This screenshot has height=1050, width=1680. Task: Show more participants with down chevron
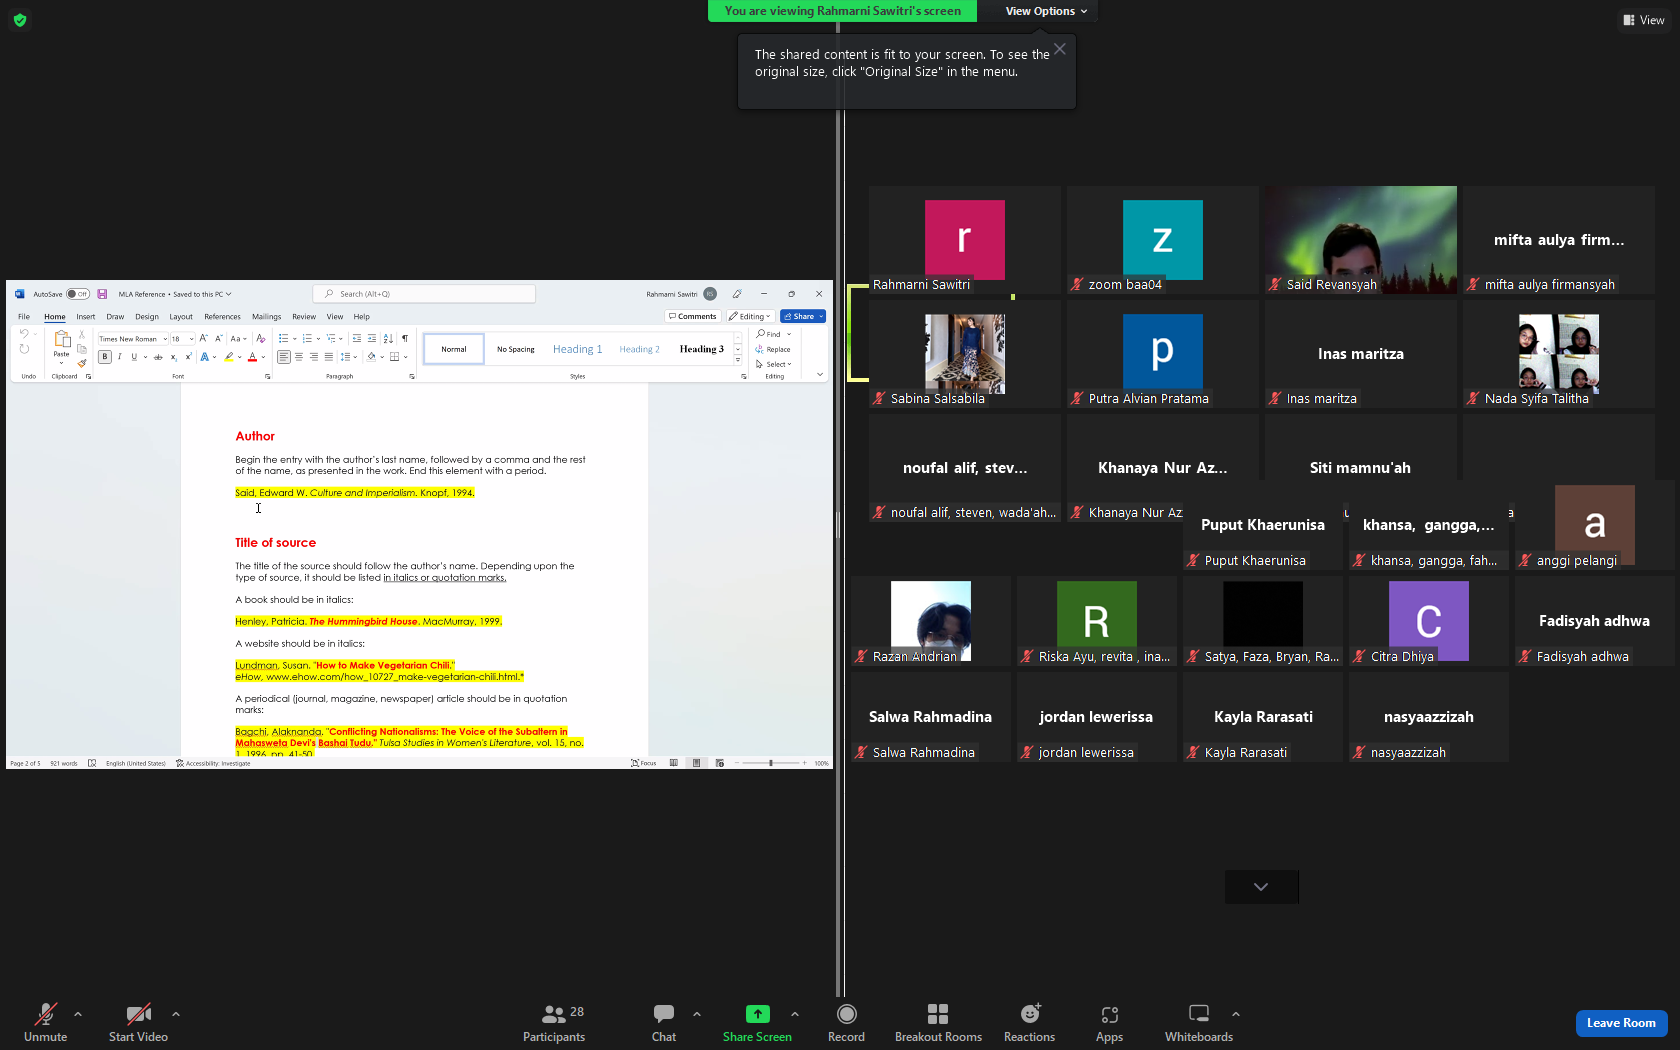pyautogui.click(x=1261, y=886)
